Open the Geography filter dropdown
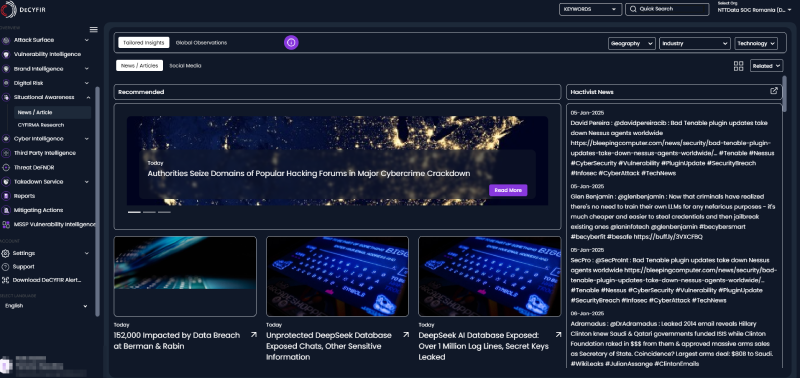 click(x=632, y=43)
